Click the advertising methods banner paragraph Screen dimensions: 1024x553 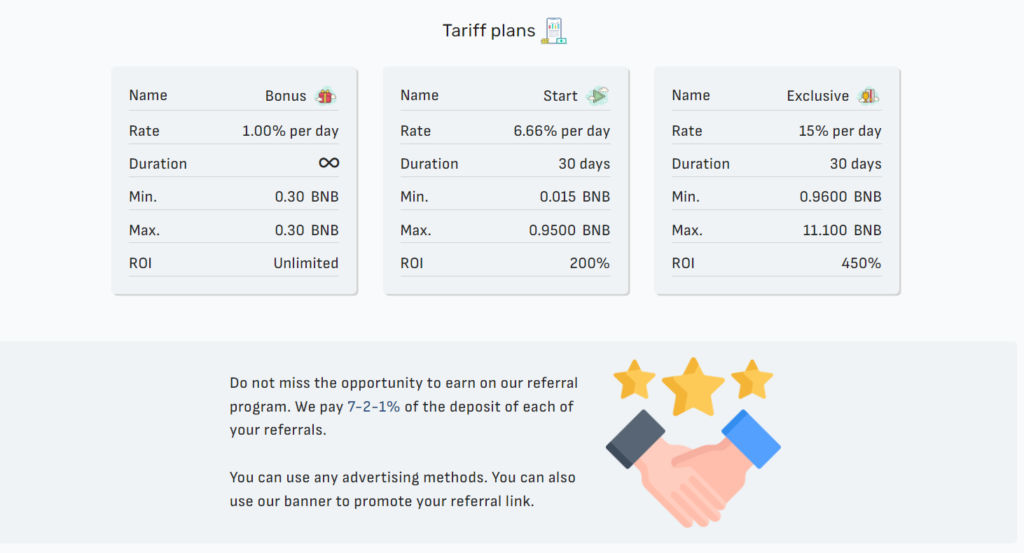402,489
